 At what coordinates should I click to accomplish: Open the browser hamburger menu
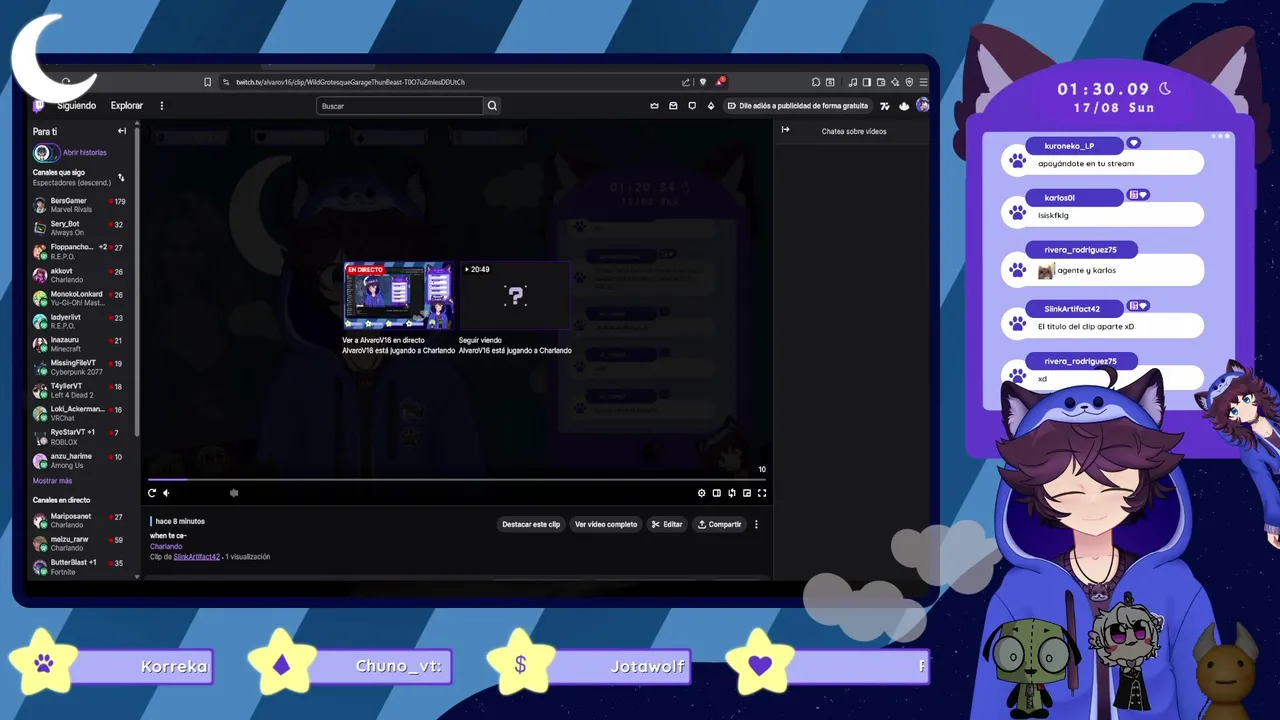click(923, 82)
